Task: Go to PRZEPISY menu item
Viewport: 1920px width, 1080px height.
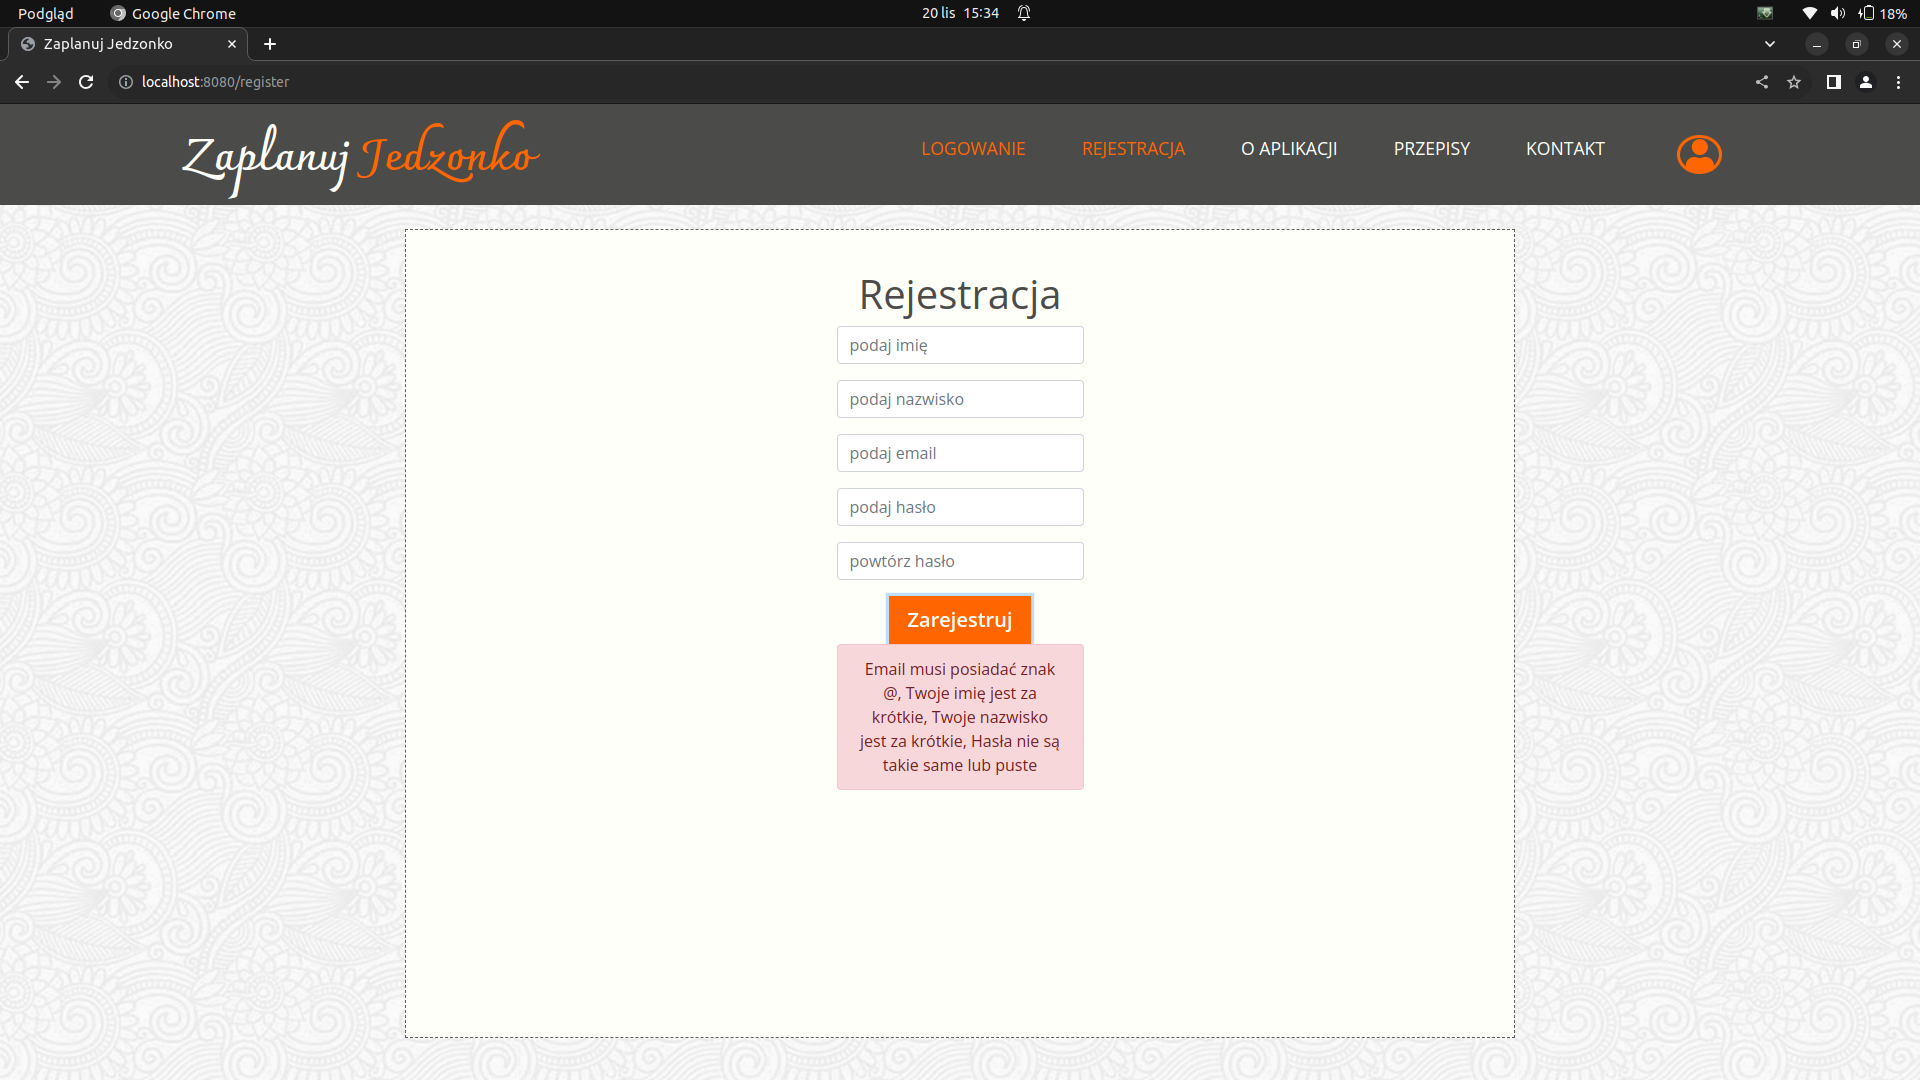Action: click(x=1431, y=149)
